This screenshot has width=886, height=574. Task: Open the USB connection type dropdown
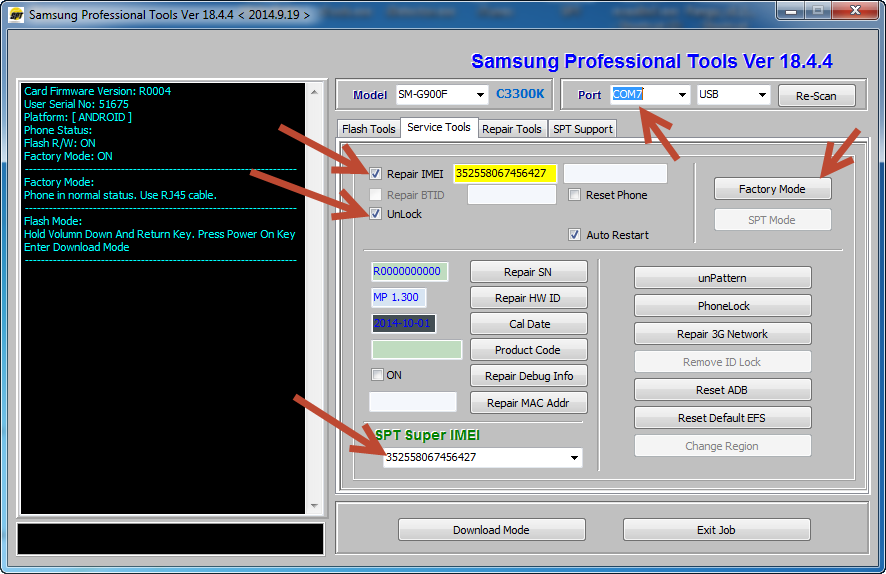(762, 95)
